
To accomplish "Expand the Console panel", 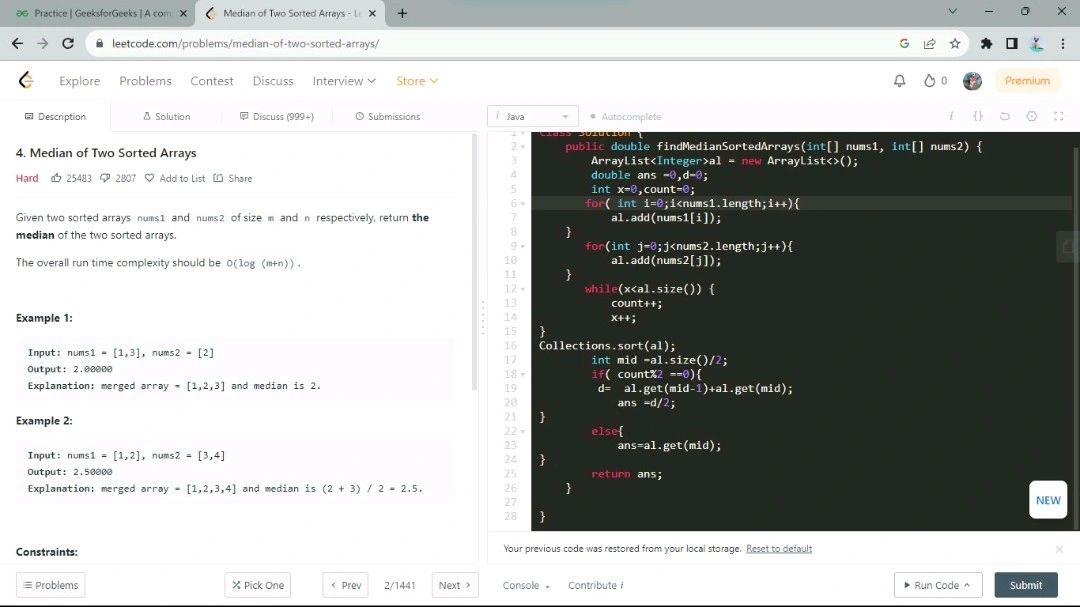I will [526, 585].
